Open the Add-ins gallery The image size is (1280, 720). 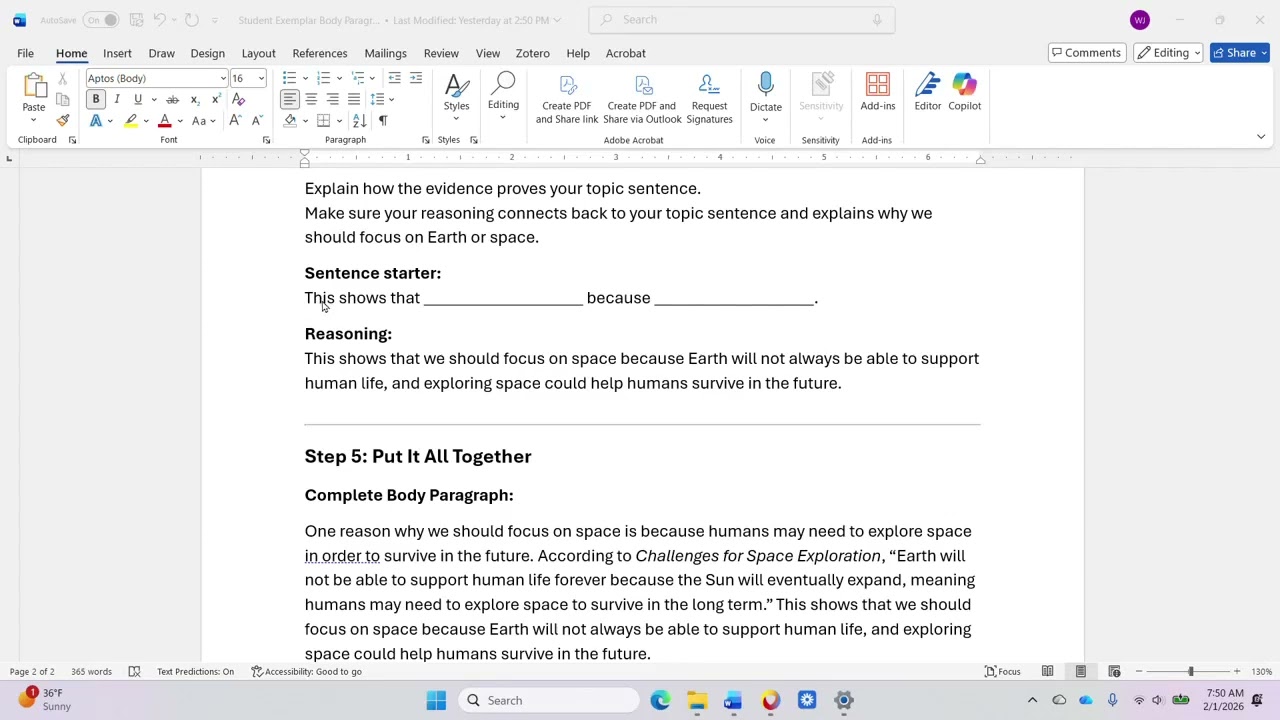(878, 92)
